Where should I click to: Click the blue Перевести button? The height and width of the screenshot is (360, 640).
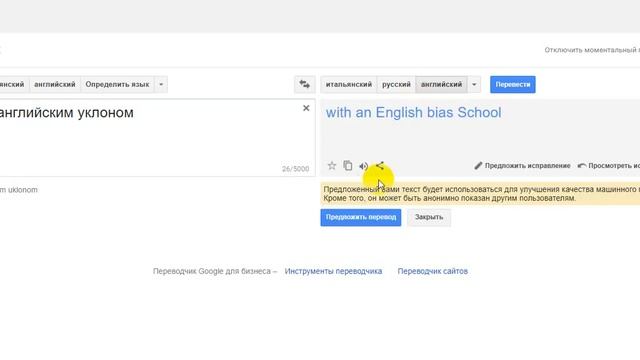click(x=513, y=84)
